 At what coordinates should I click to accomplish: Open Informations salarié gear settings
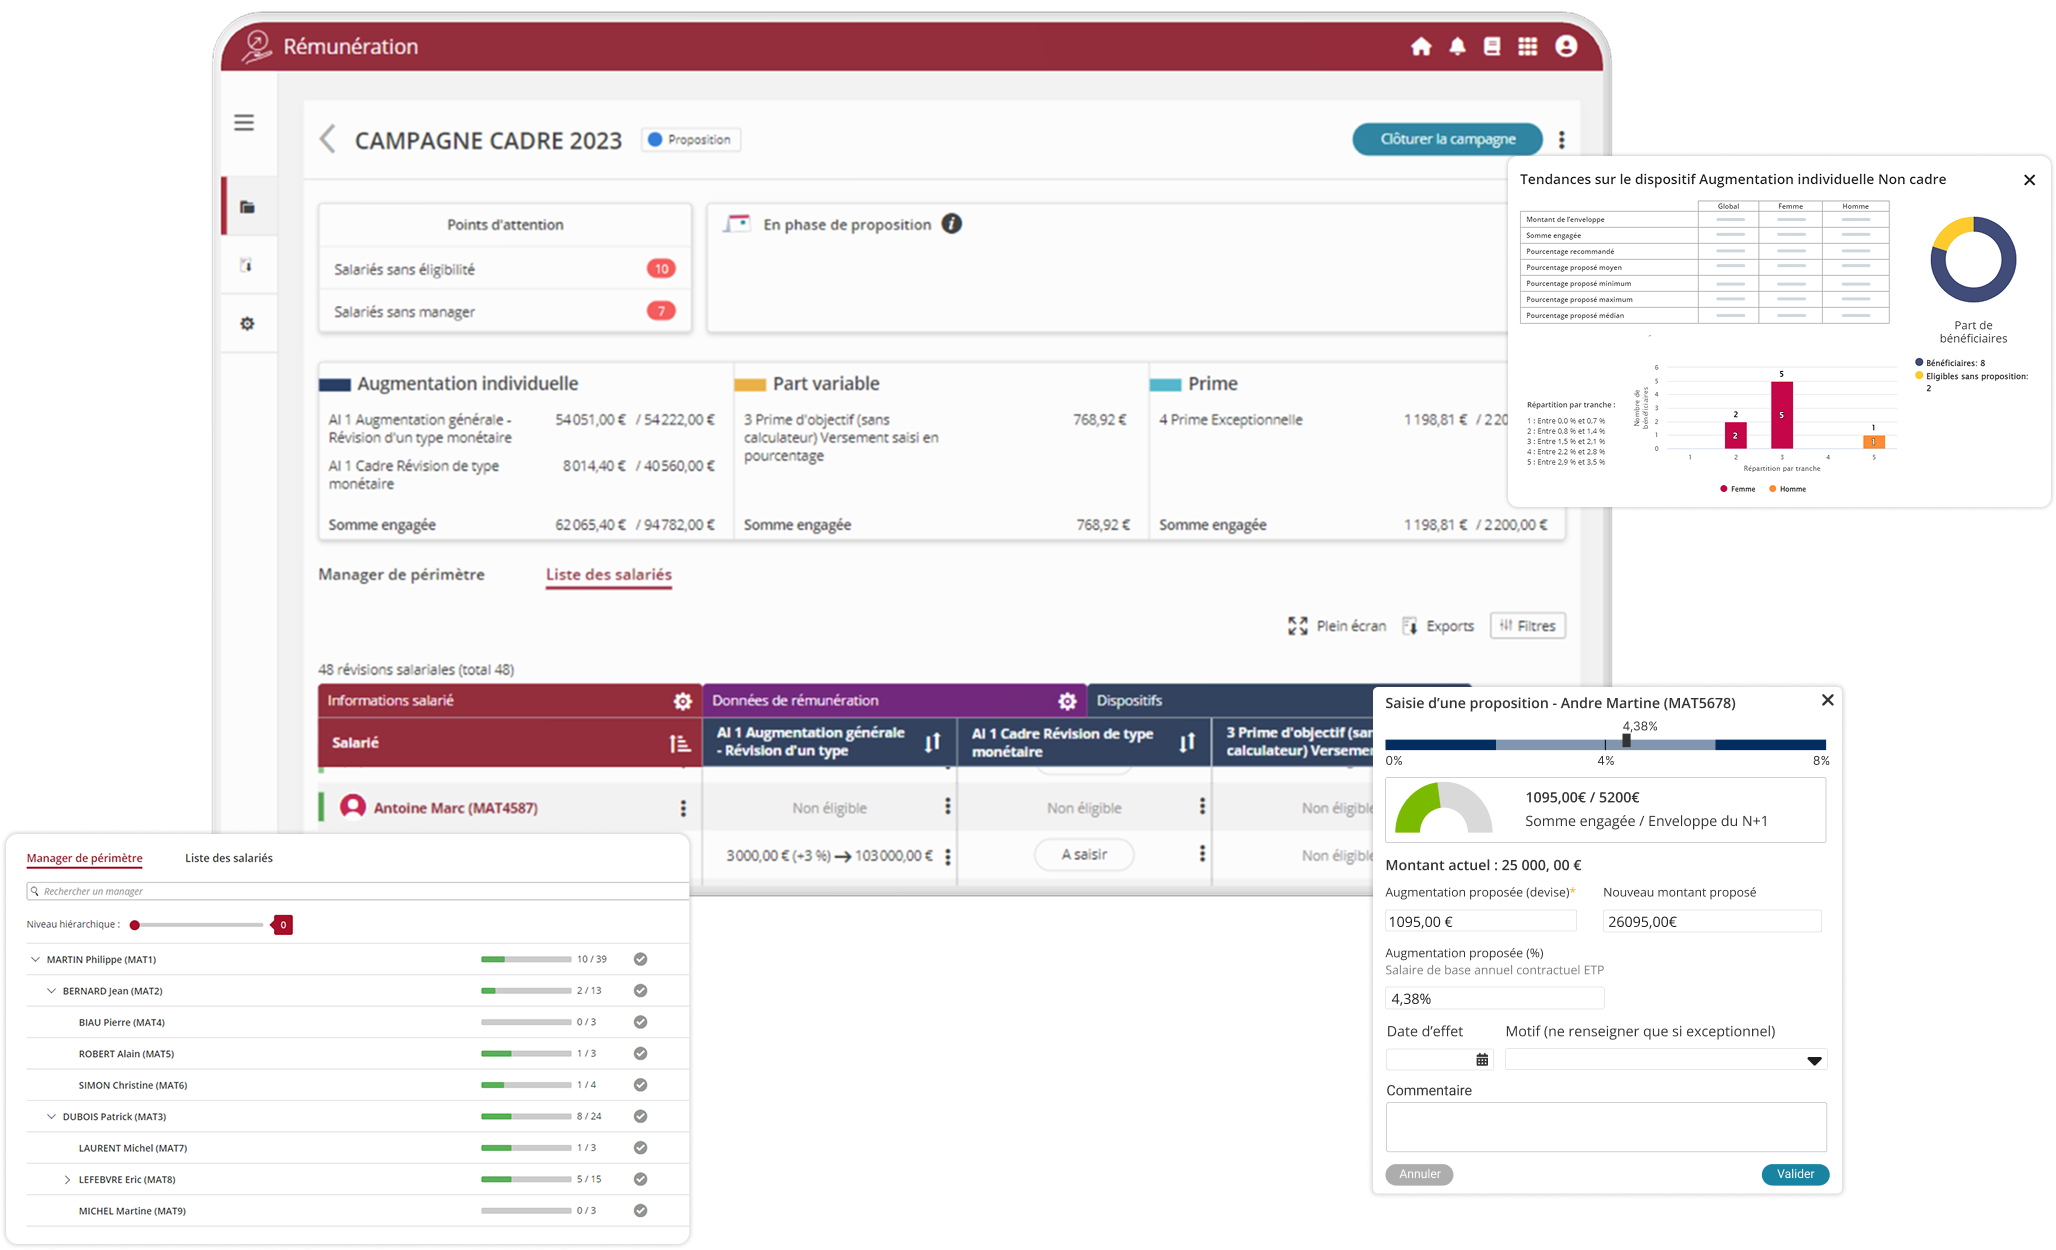[682, 701]
